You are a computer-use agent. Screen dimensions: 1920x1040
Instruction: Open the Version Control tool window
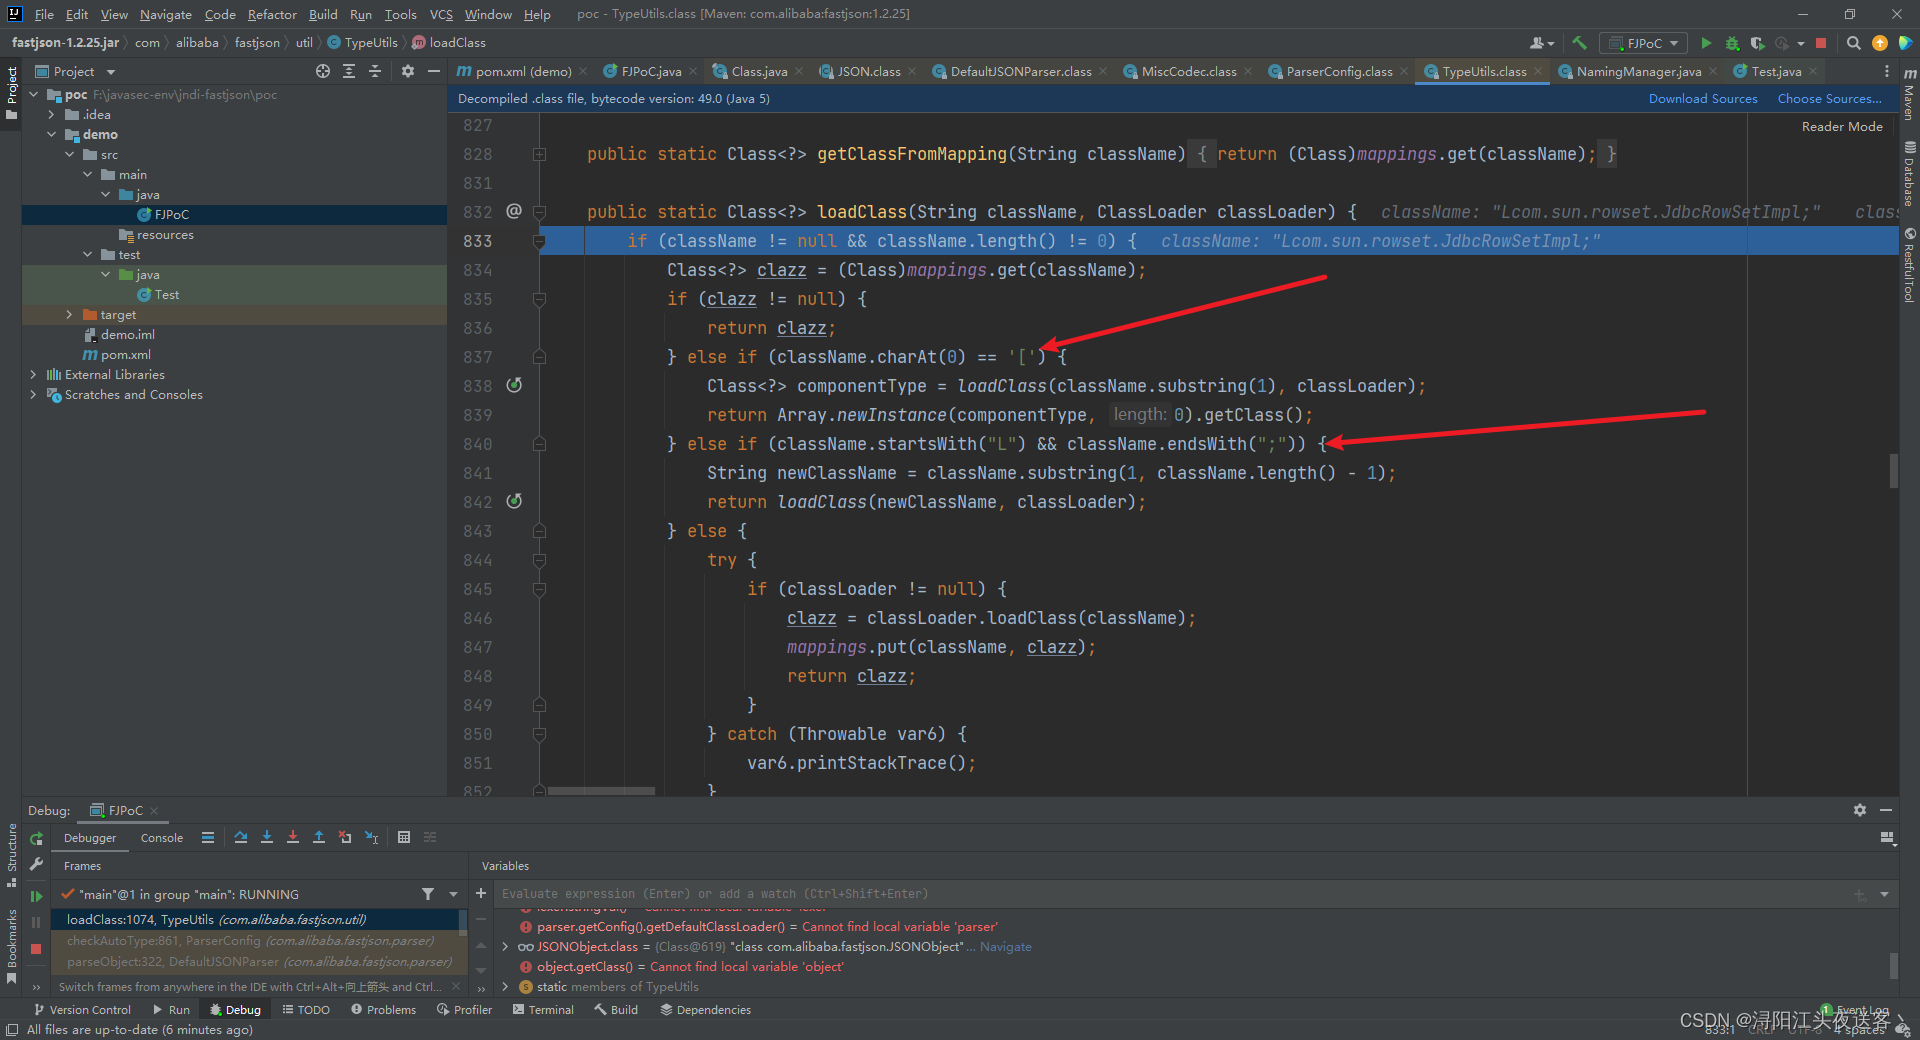click(82, 1010)
